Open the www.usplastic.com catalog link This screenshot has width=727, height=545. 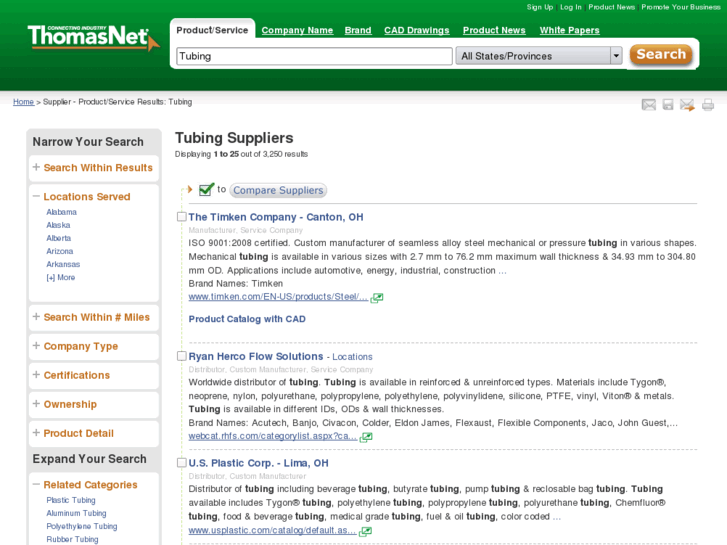pyautogui.click(x=273, y=530)
